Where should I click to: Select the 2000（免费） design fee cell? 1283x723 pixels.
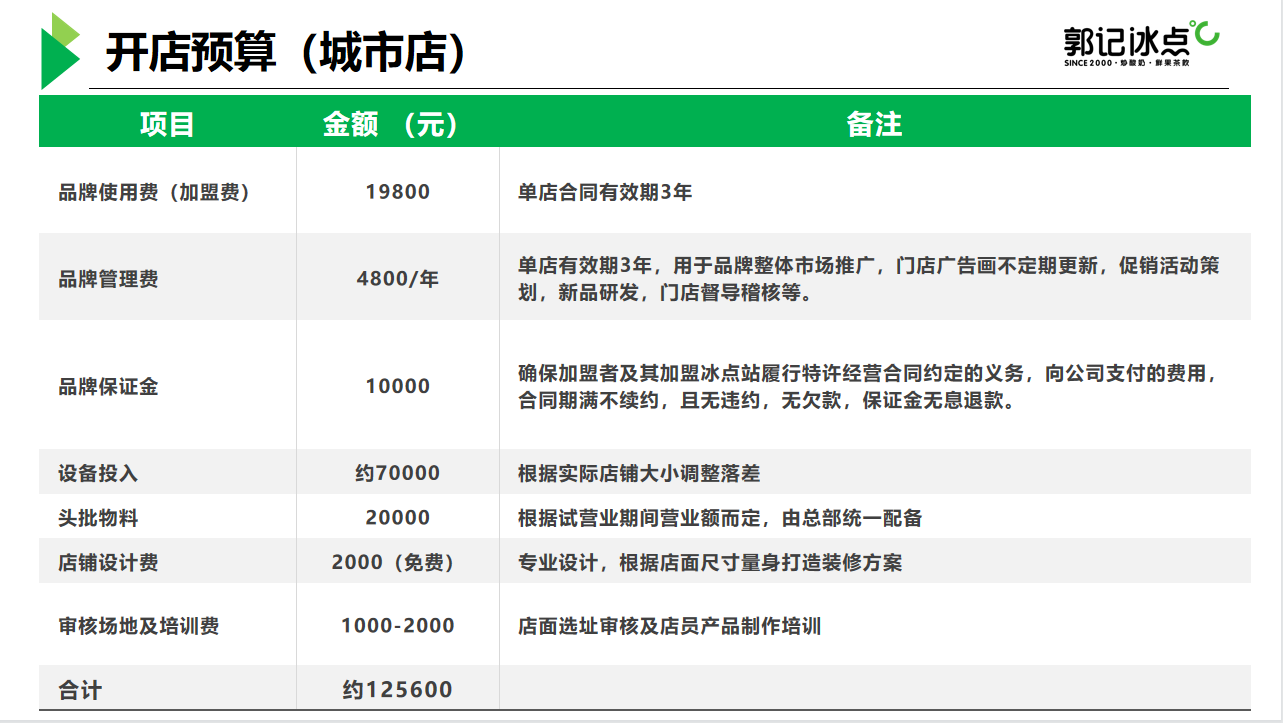click(397, 563)
